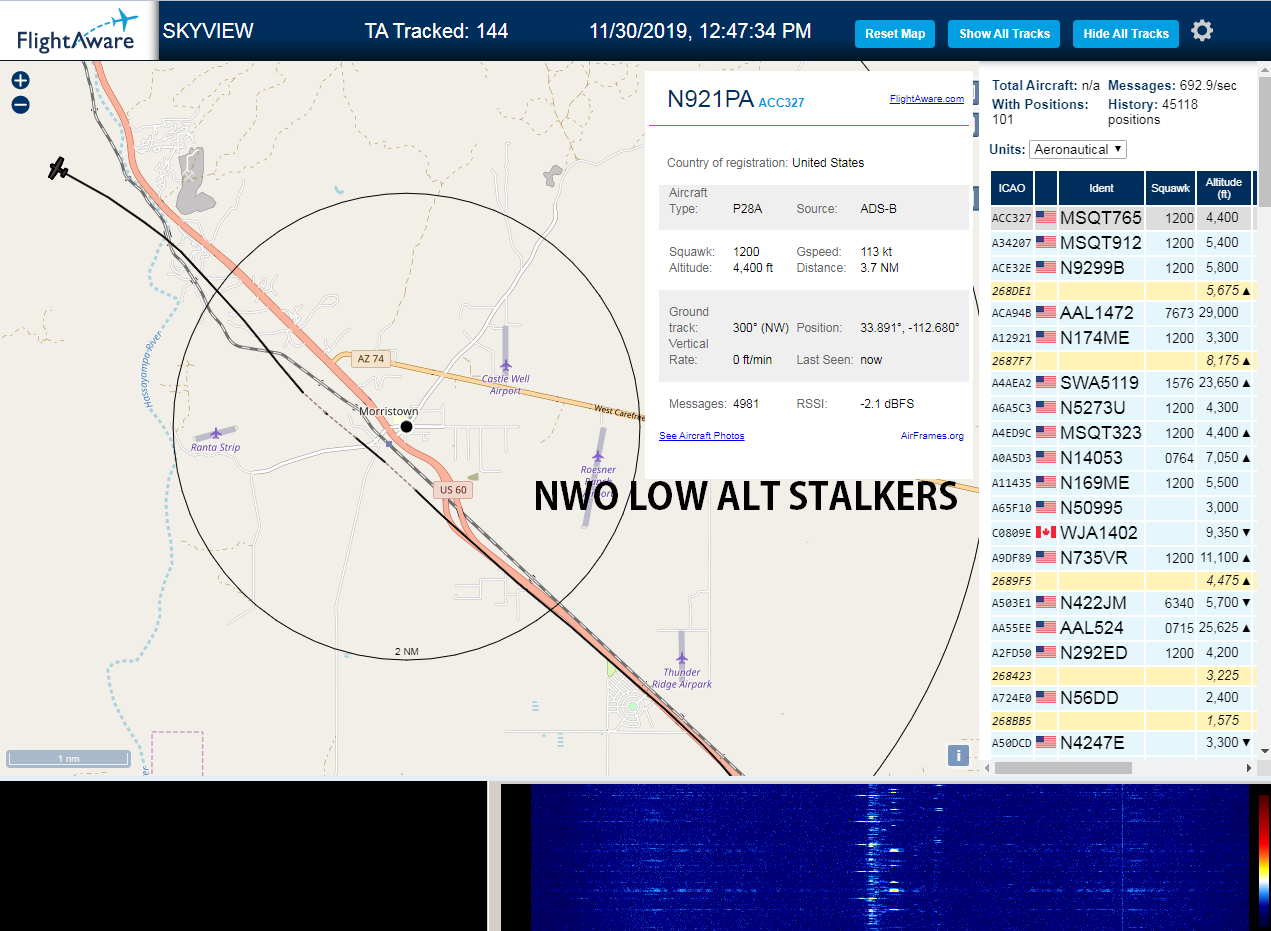Select the MSQT323 row

(x=1123, y=433)
